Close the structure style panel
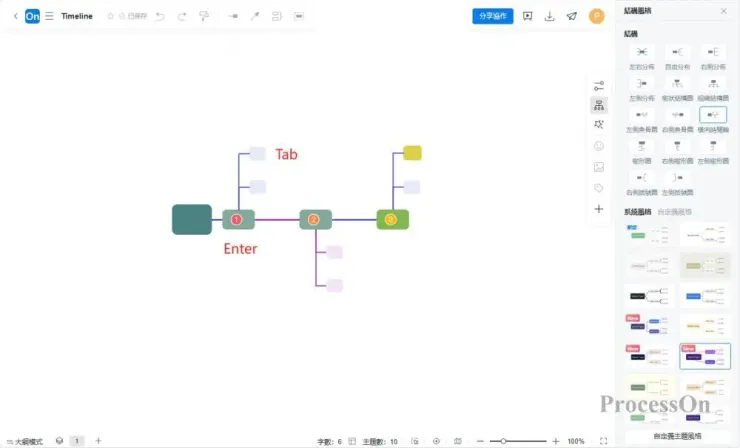The image size is (740, 448). (723, 11)
